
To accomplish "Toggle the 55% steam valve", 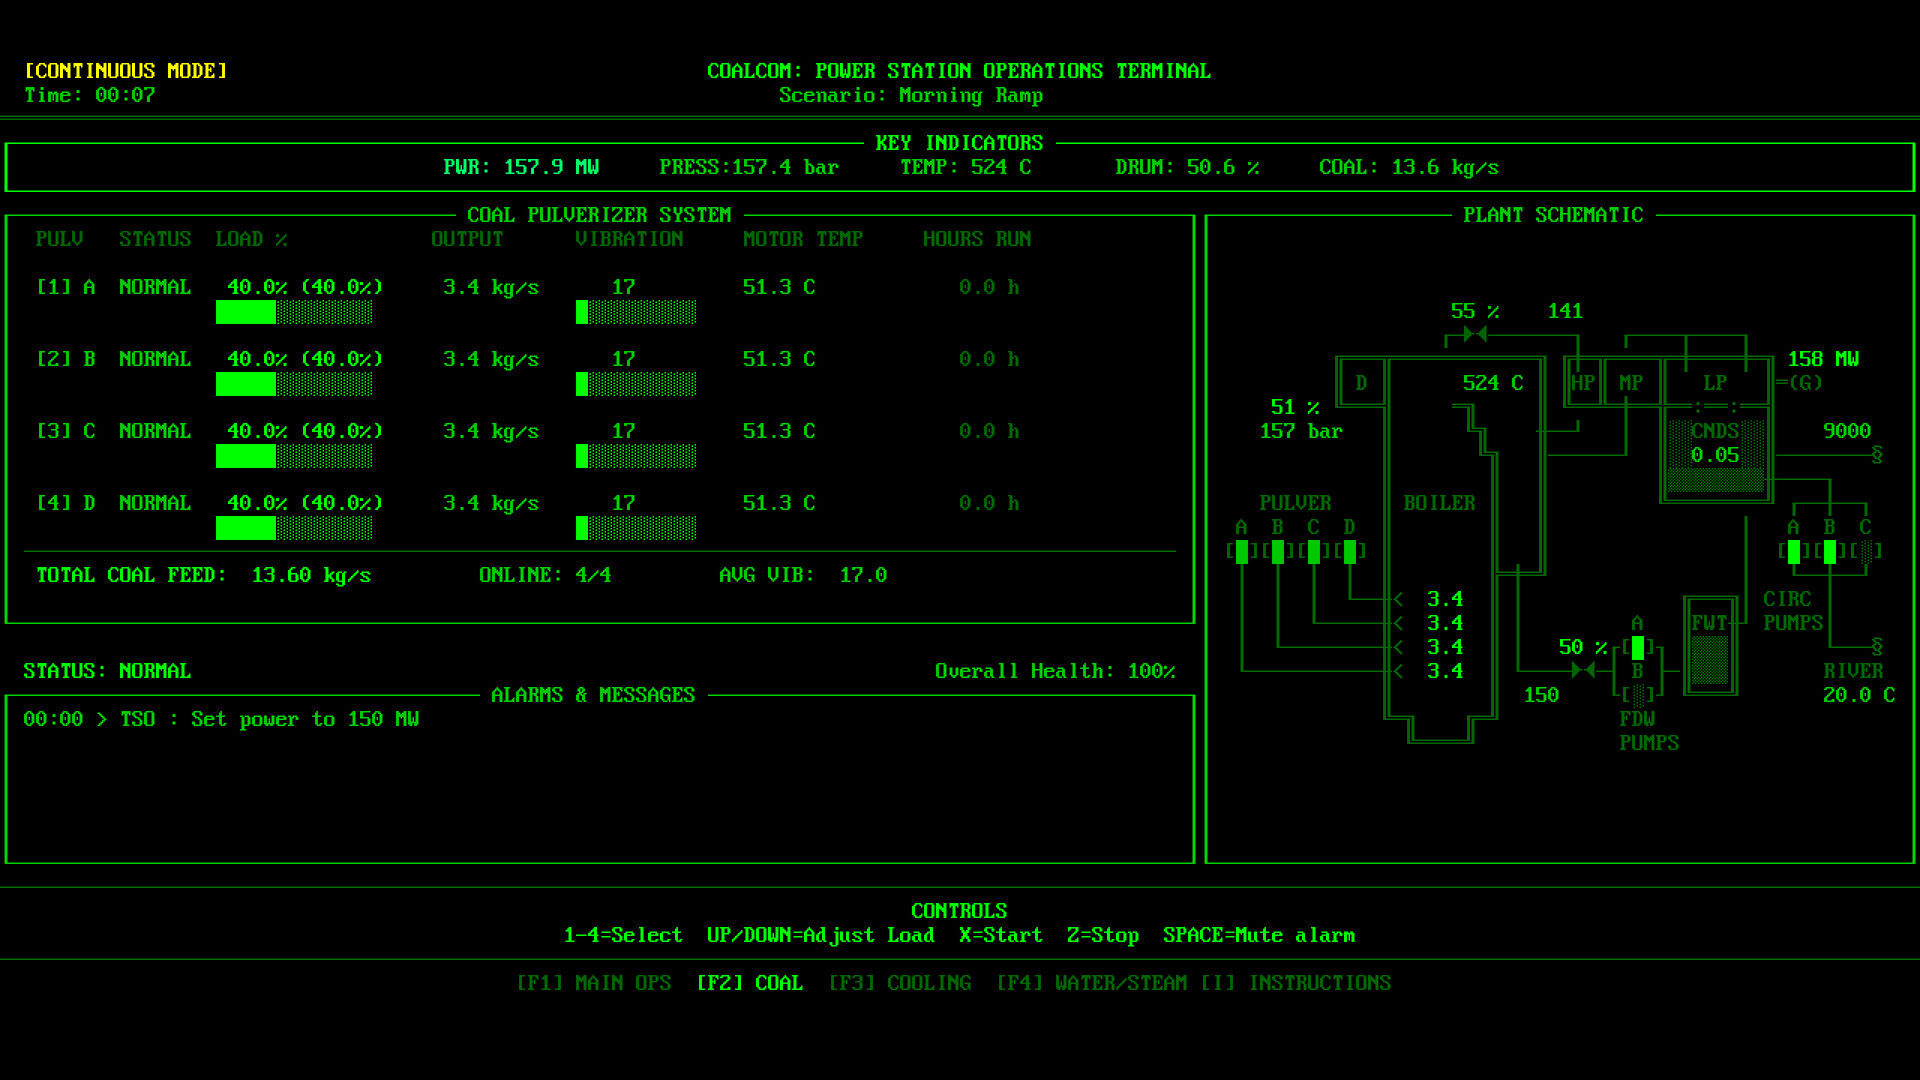I will [1475, 335].
